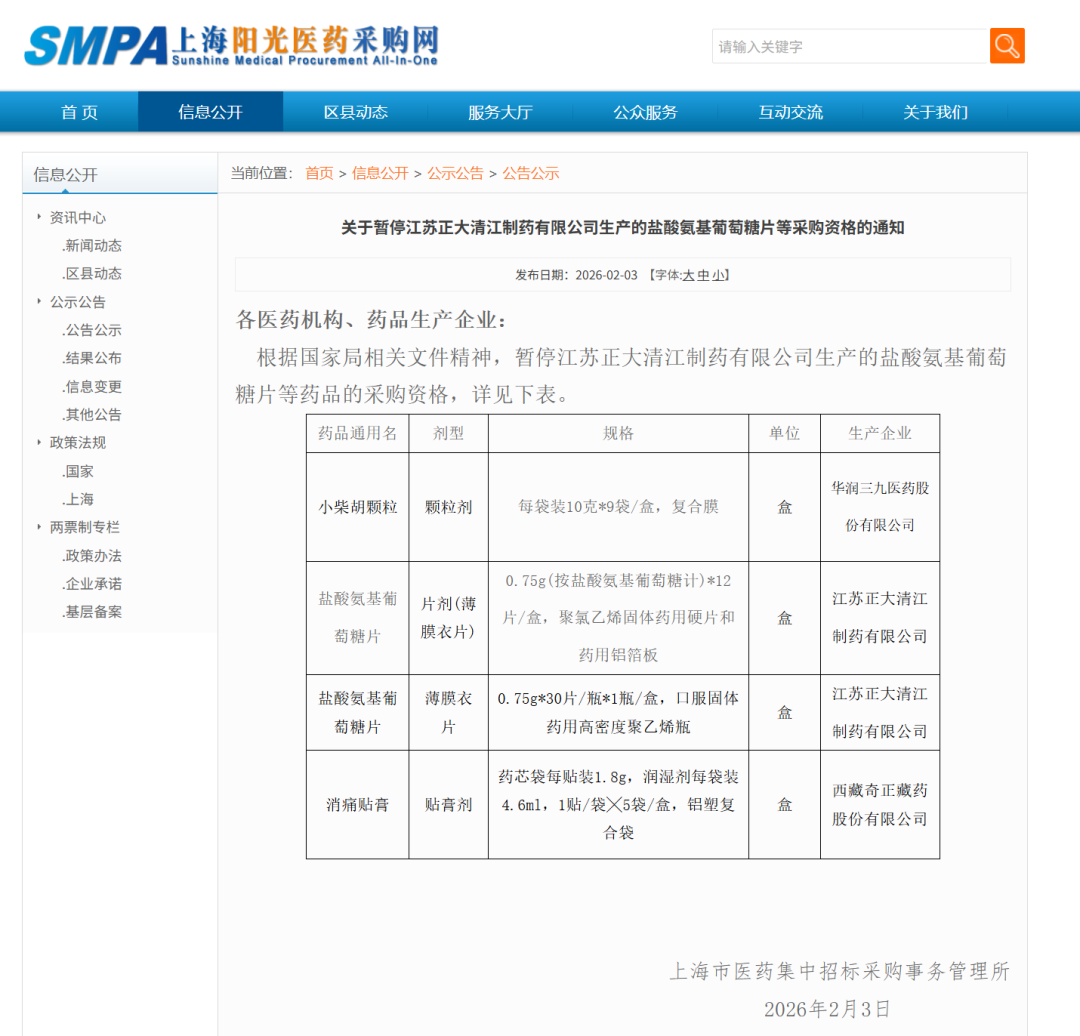Open 其他公告 in sidebar

92,415
